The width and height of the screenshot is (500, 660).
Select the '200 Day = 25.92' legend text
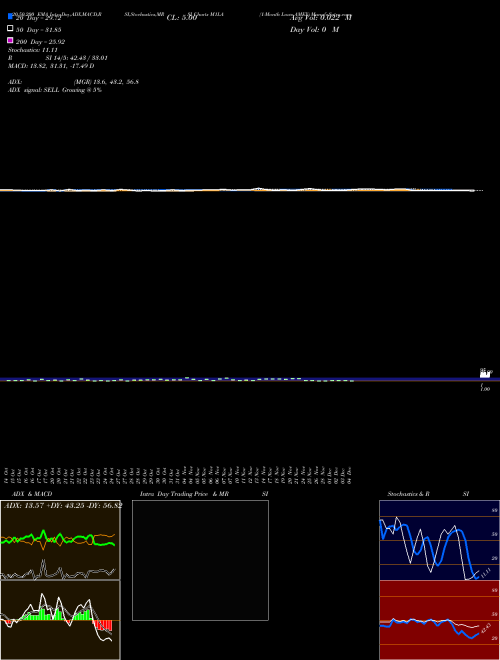(x=40, y=42)
